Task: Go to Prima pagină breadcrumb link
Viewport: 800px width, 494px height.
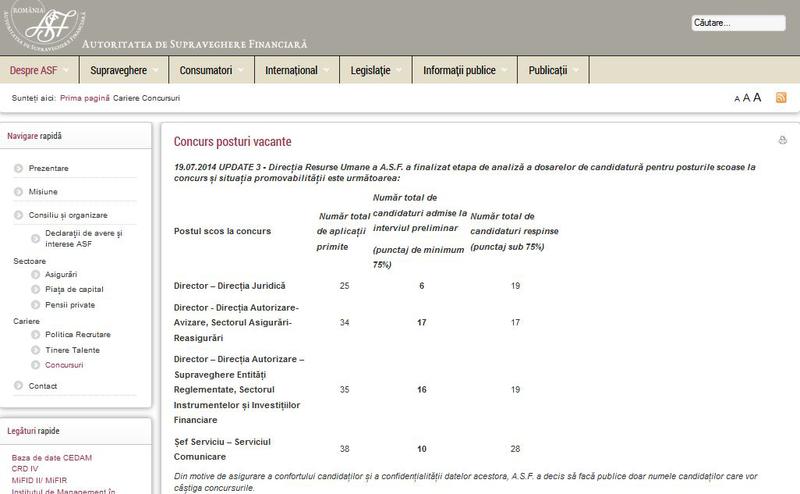Action: 85,98
